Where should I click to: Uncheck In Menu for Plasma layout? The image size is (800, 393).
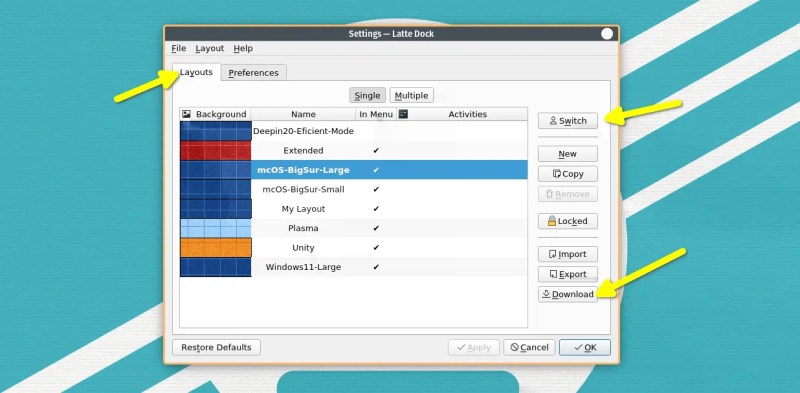[x=376, y=228]
